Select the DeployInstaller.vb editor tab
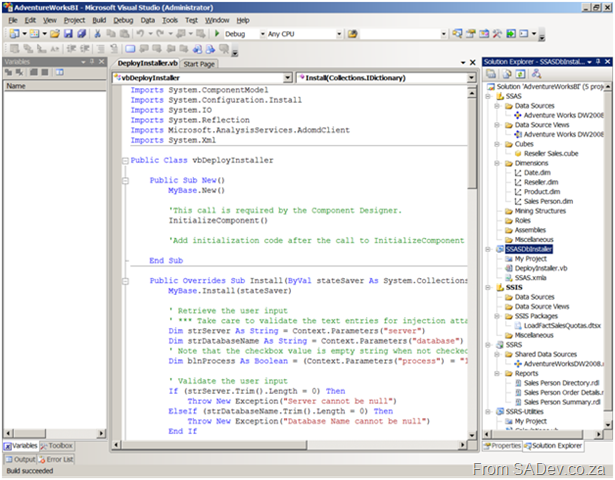The height and width of the screenshot is (480, 615). [147, 63]
